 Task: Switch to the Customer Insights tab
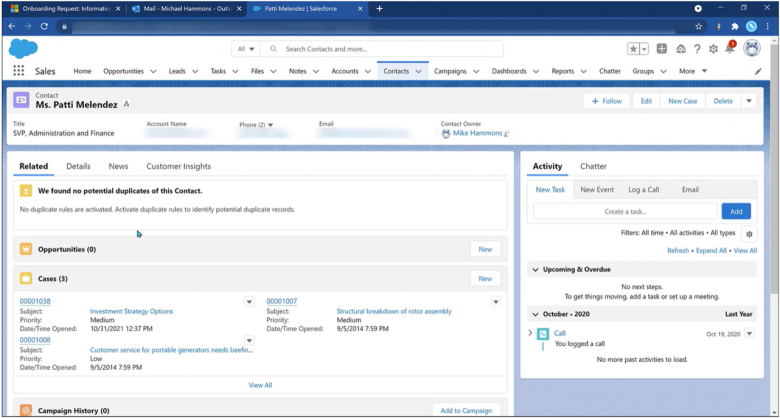coord(179,166)
